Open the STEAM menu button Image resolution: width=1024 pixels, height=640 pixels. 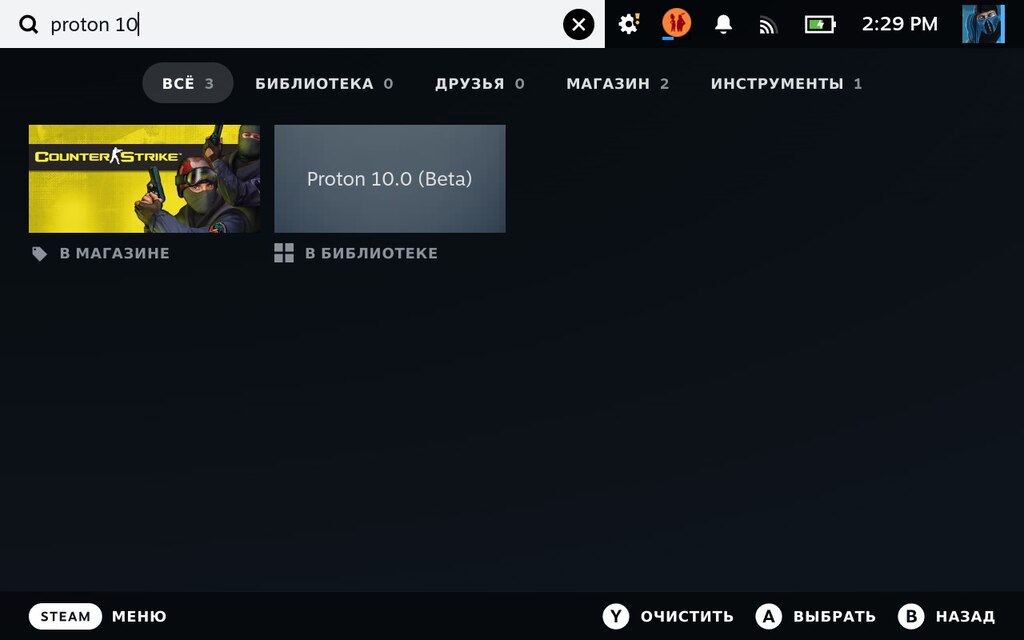(x=65, y=616)
